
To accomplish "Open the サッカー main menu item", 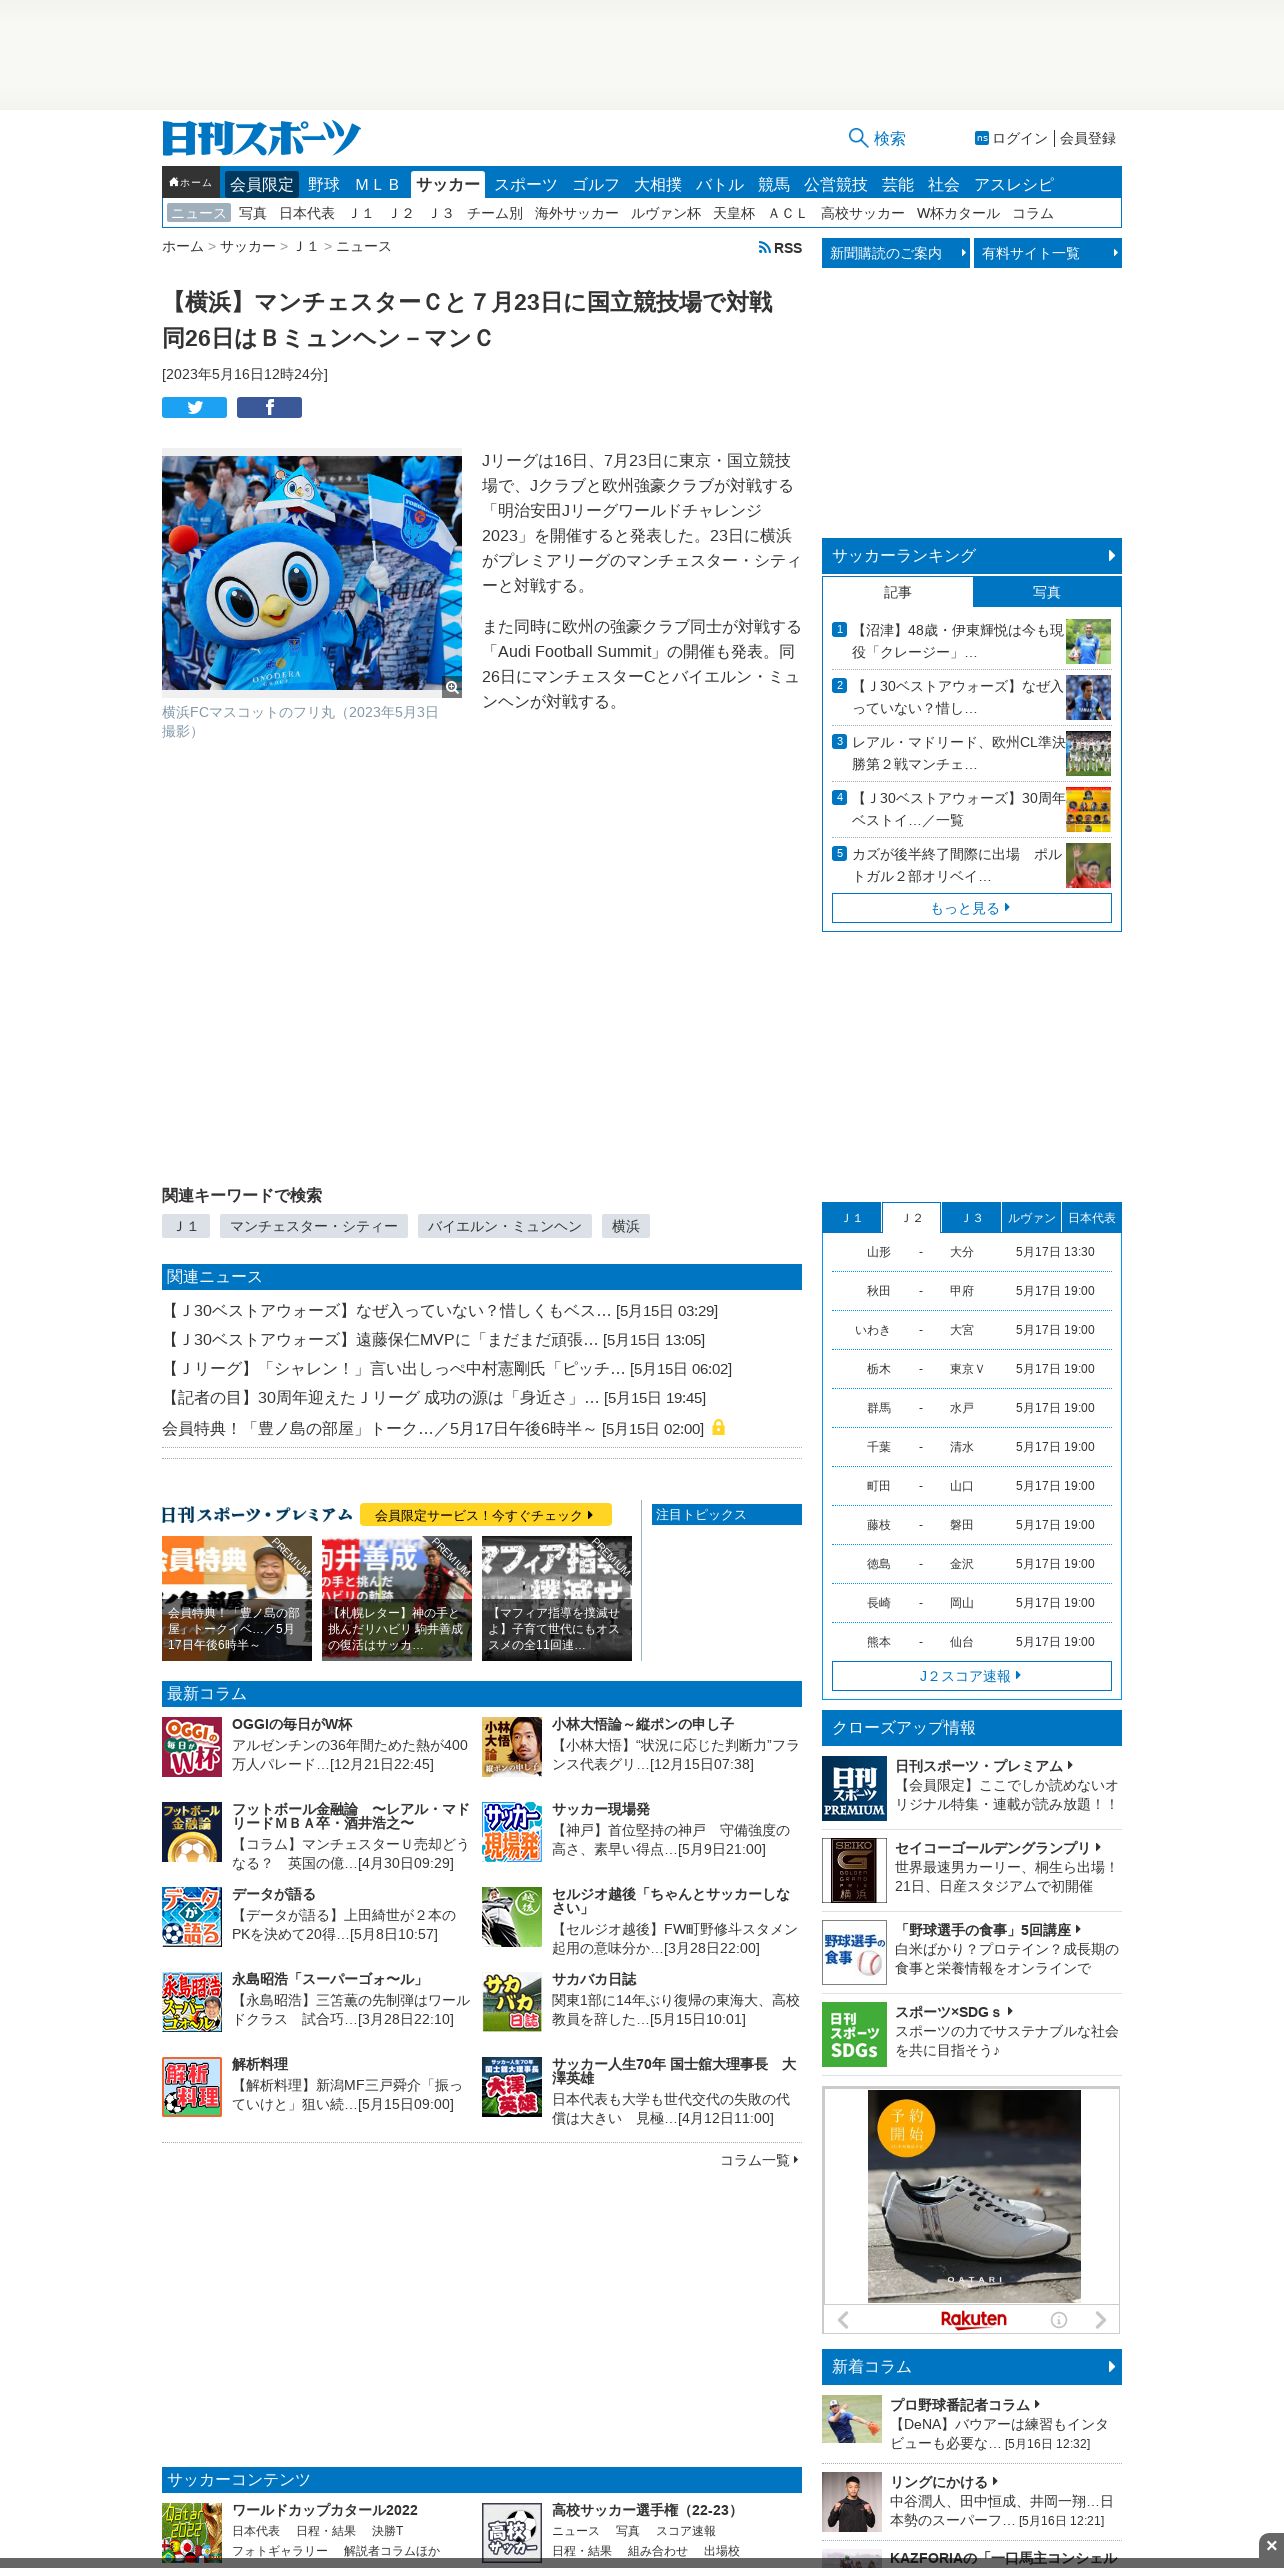I will [x=448, y=184].
